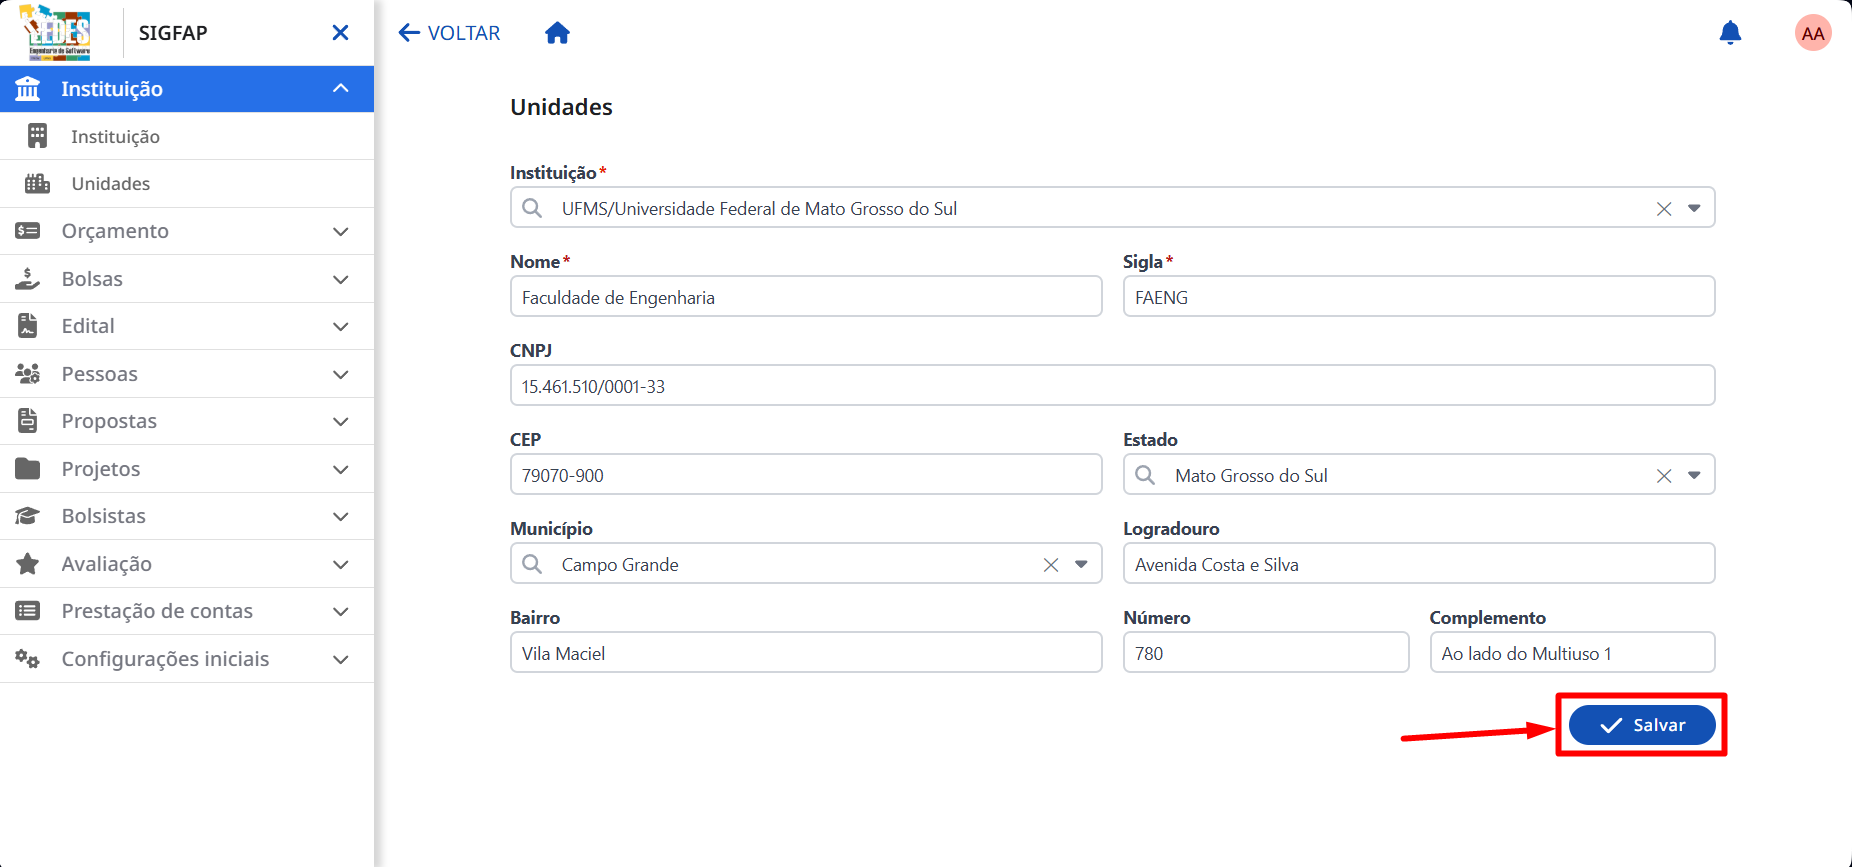The image size is (1852, 867).
Task: Open the Unidades sidebar item
Action: tap(187, 184)
